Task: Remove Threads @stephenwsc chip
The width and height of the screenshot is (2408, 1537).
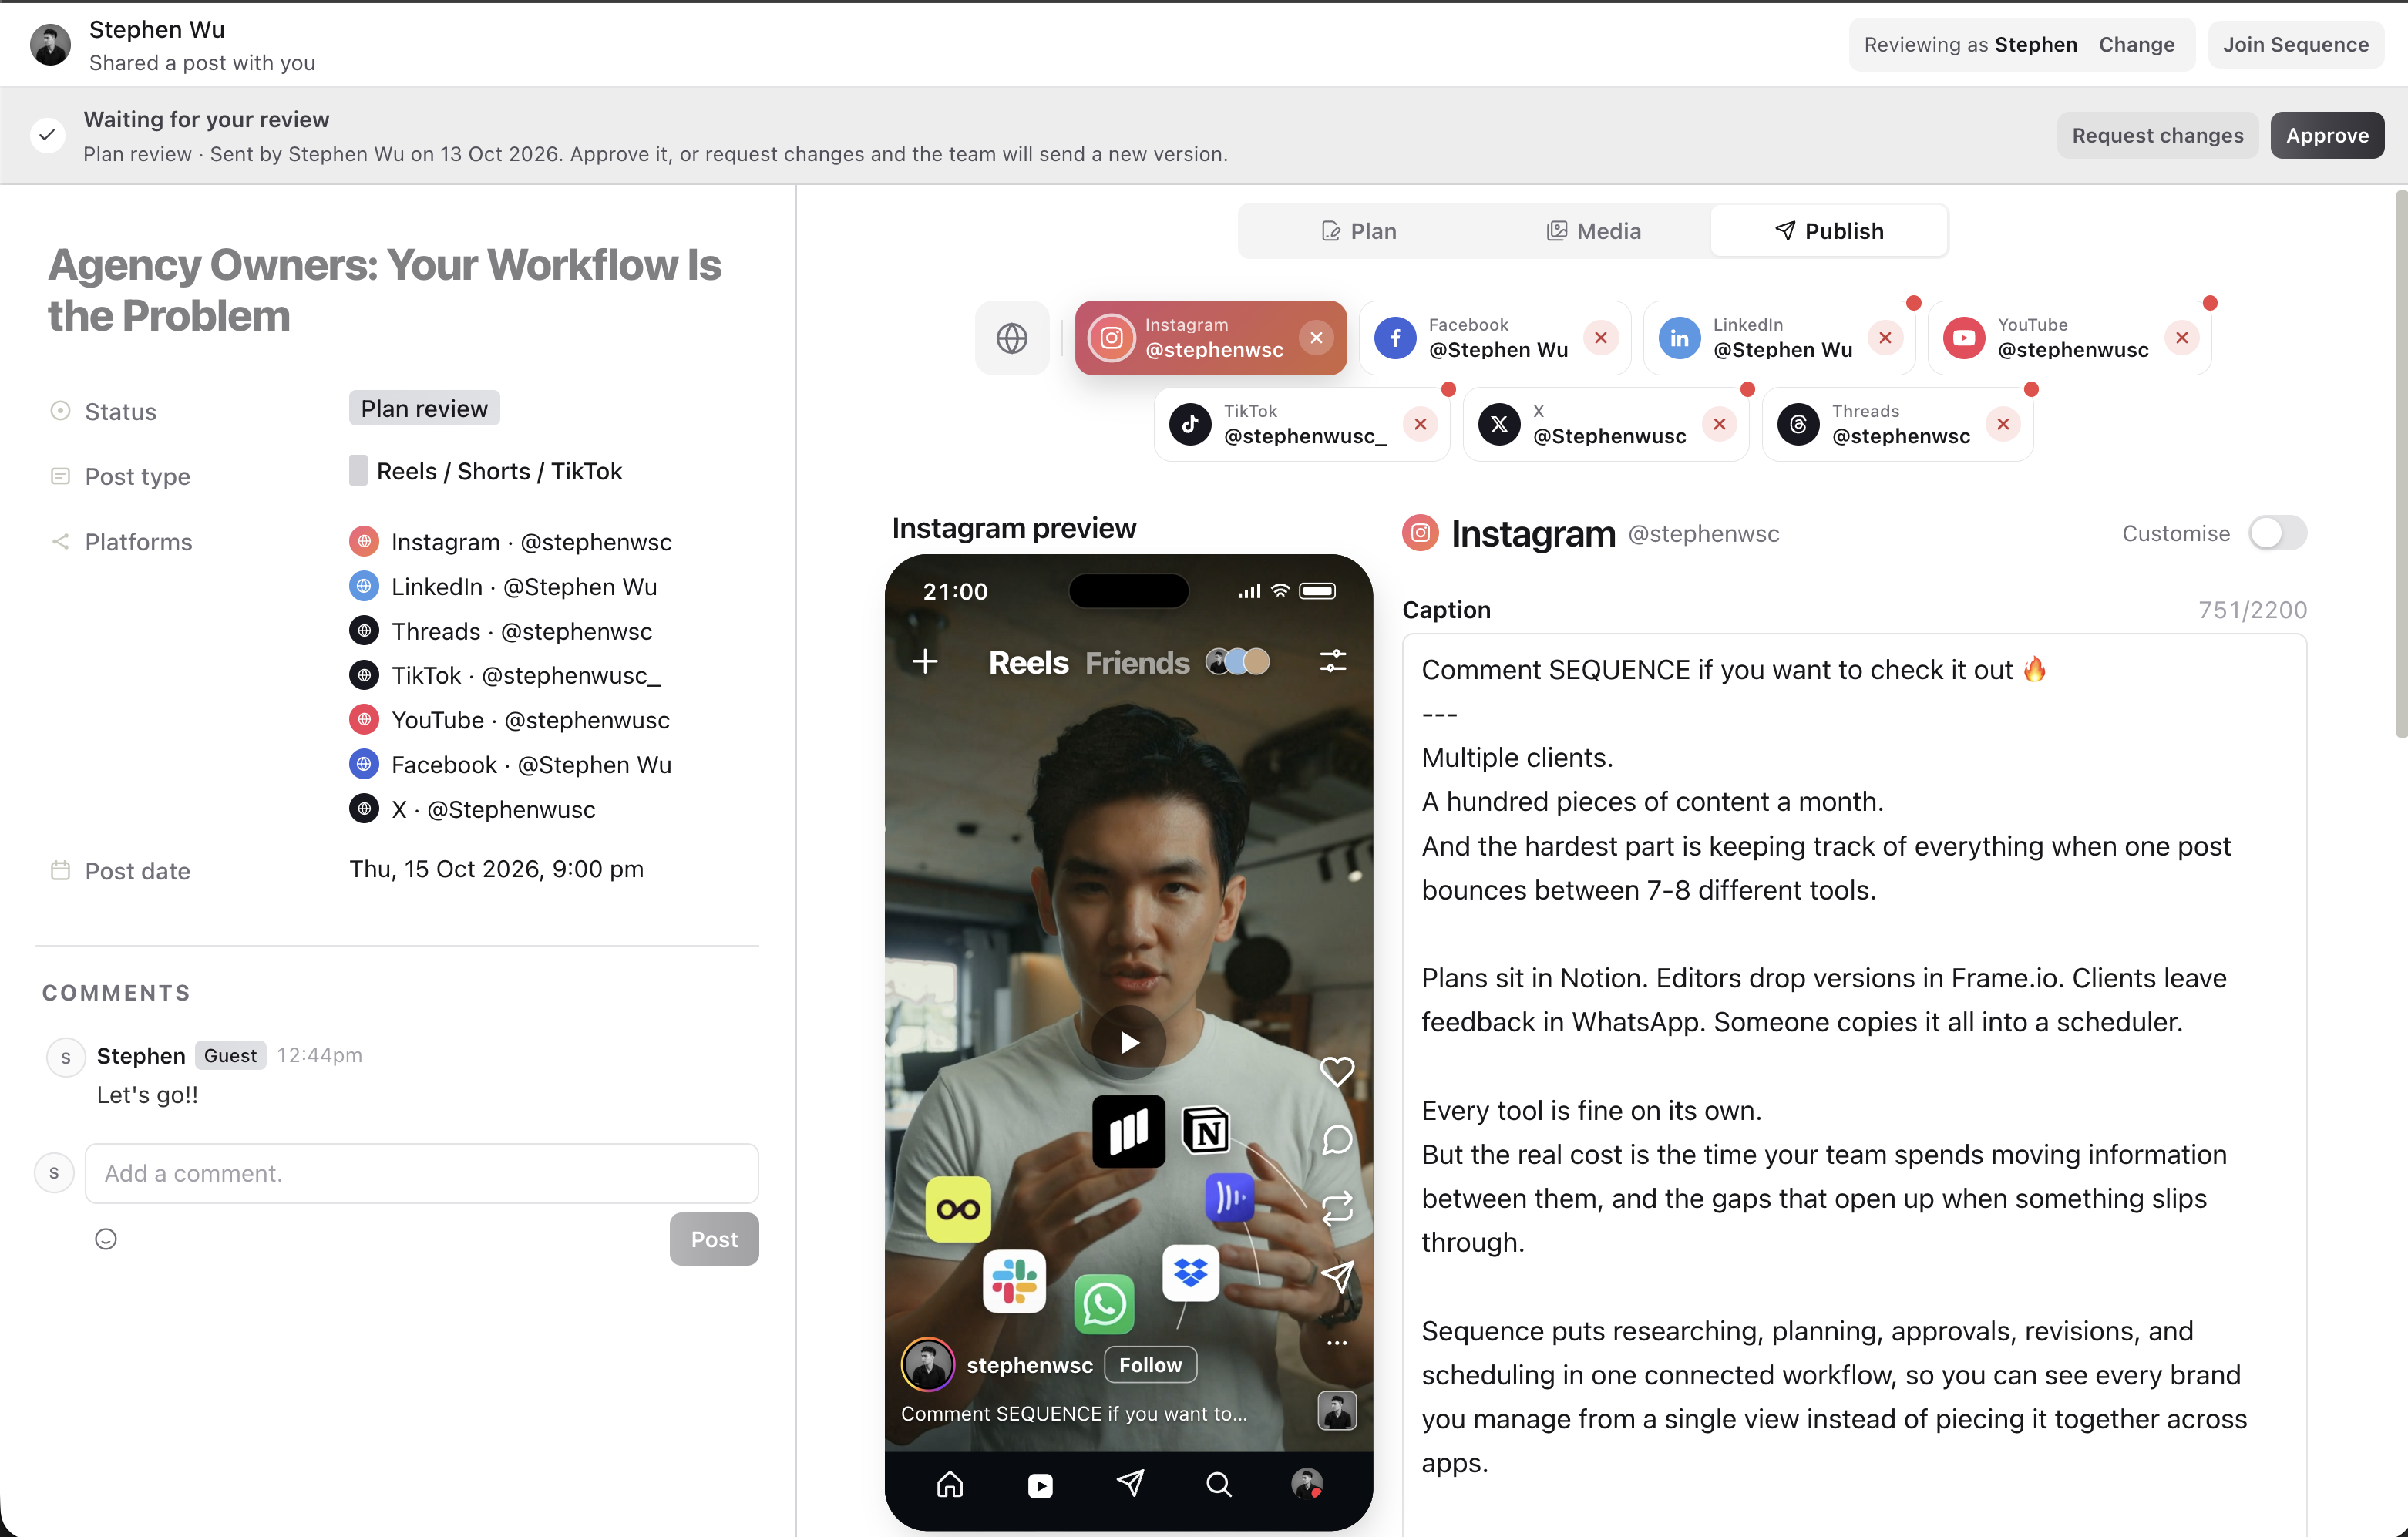Action: (2003, 424)
